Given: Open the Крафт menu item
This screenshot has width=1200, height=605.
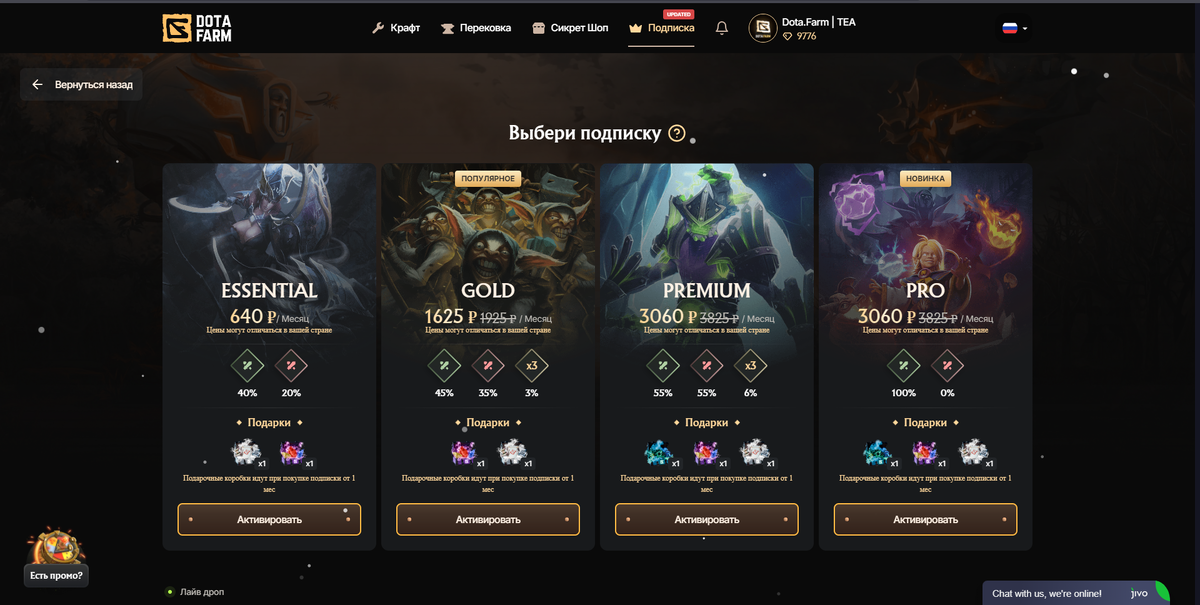Looking at the screenshot, I should click(396, 28).
